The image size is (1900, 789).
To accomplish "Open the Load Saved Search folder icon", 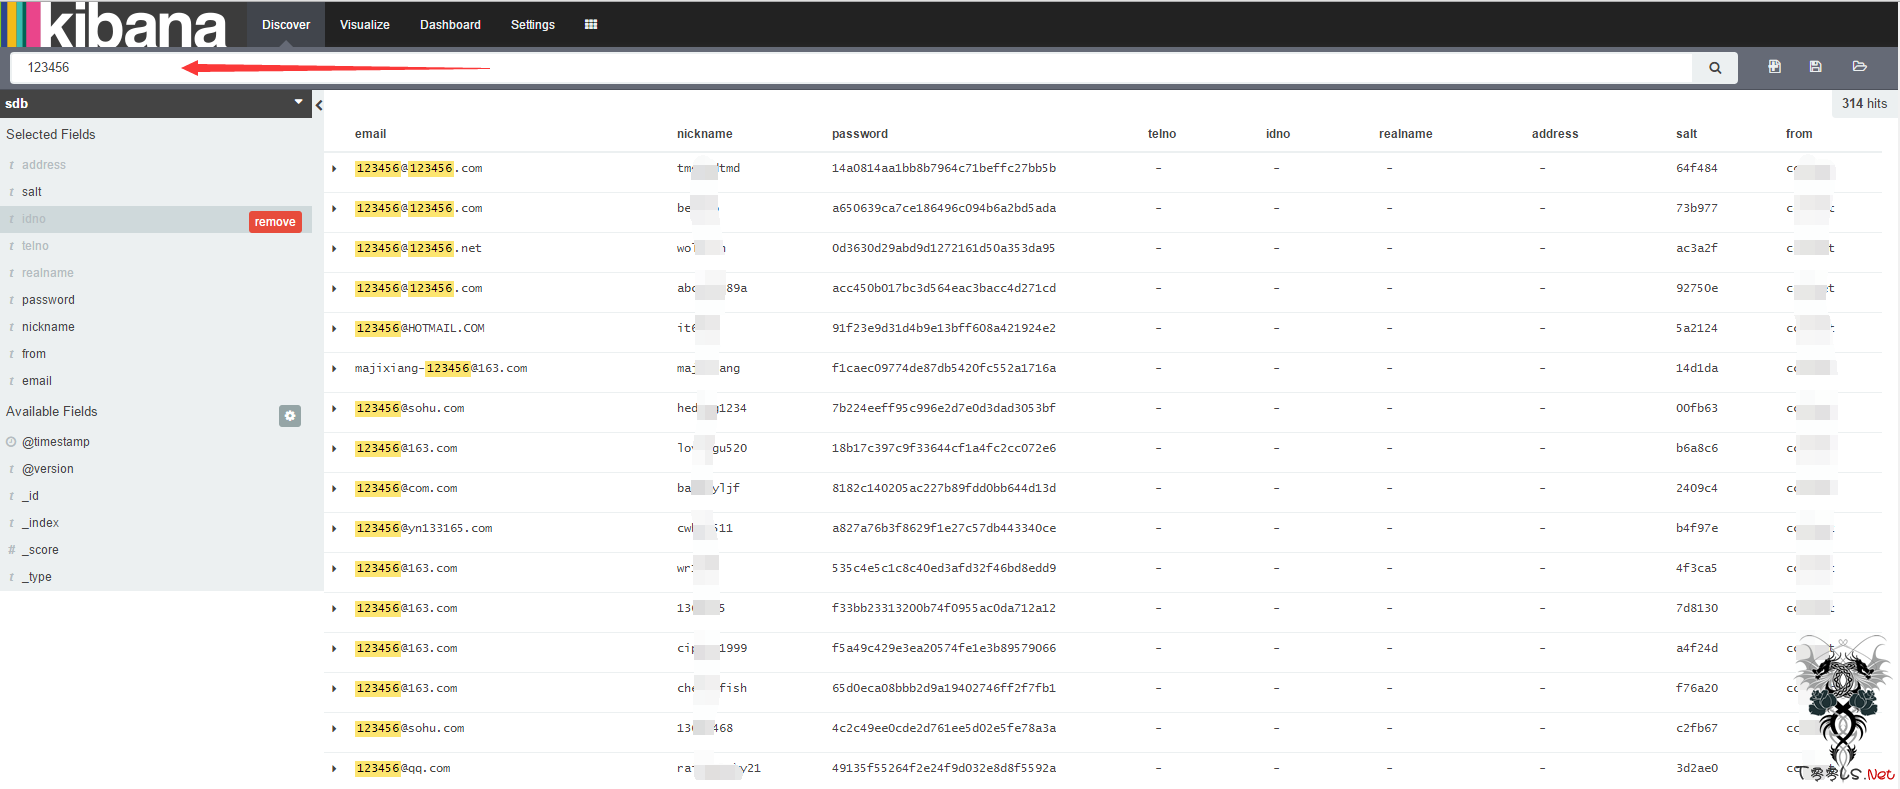I will (1859, 67).
